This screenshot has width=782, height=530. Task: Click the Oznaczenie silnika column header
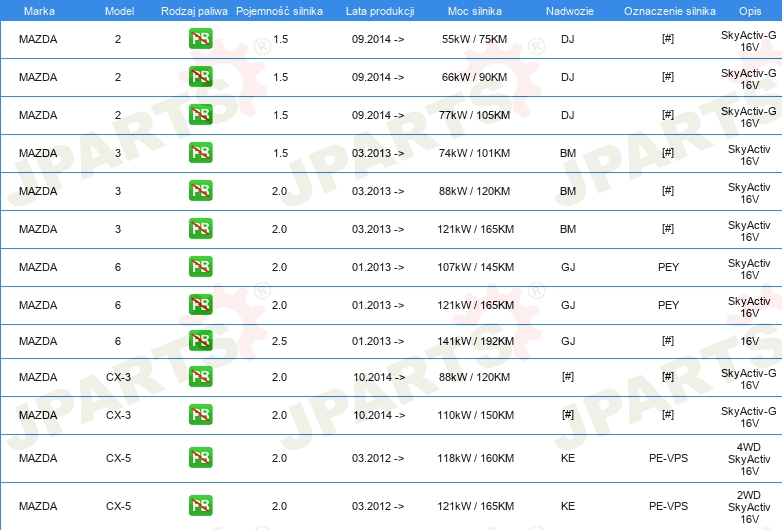click(x=670, y=11)
